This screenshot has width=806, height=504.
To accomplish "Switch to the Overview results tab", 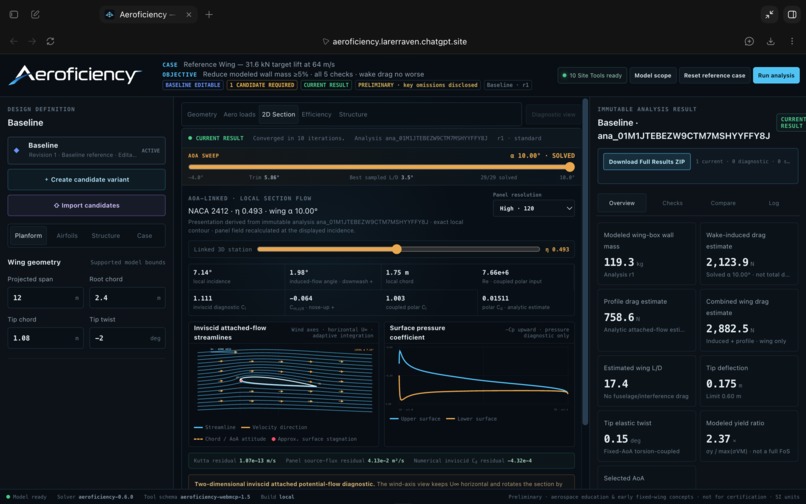I will tap(621, 203).
